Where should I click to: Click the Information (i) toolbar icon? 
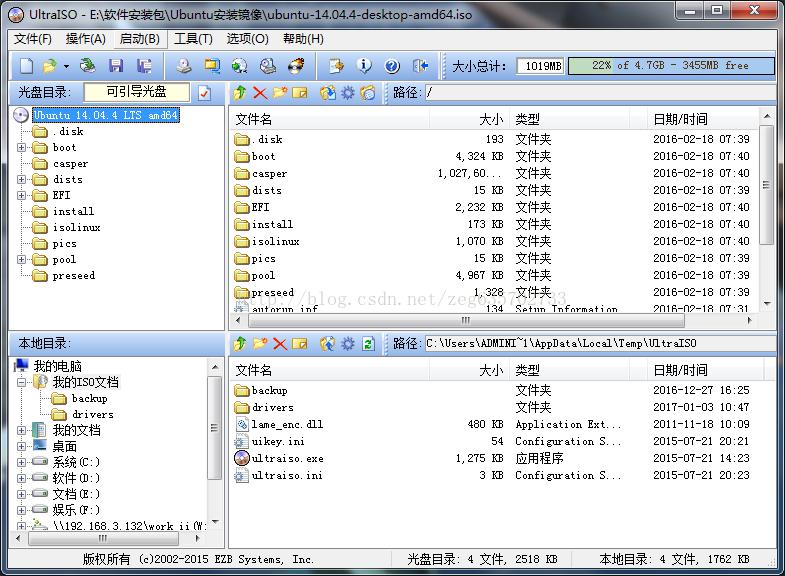[x=364, y=66]
